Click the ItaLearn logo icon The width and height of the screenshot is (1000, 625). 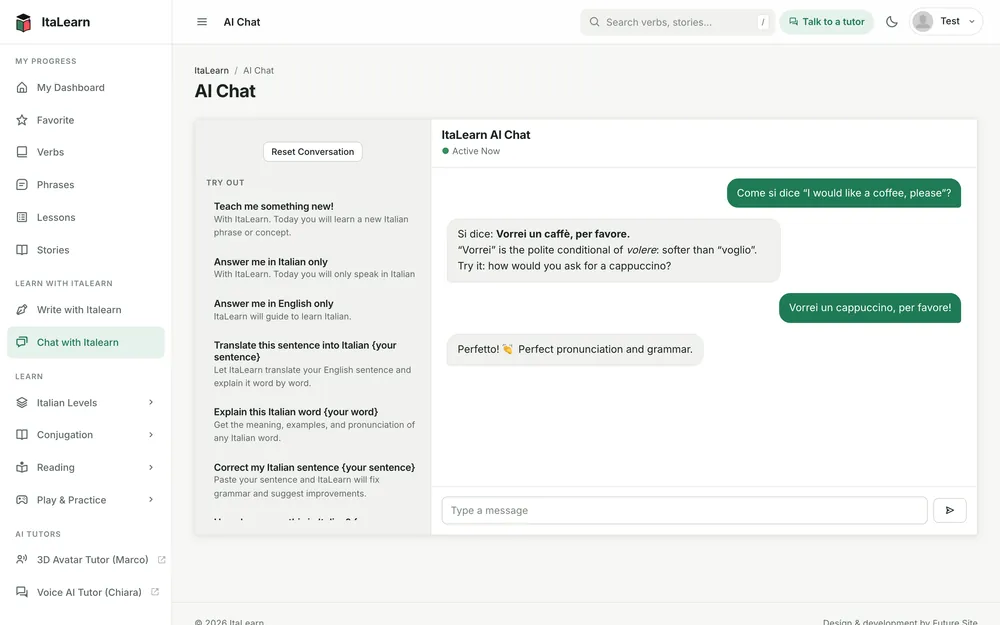(24, 22)
